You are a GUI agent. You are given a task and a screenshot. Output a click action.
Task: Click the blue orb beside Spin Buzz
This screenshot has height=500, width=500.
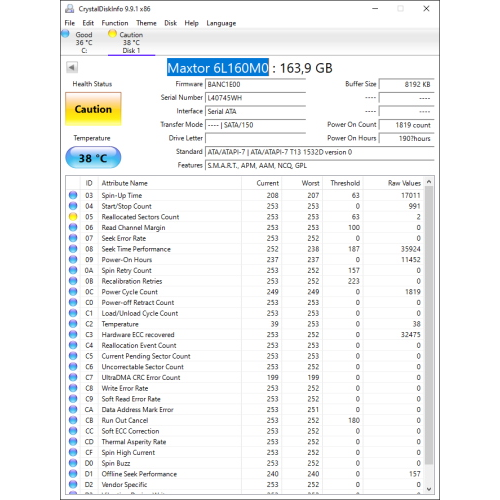coord(73,463)
